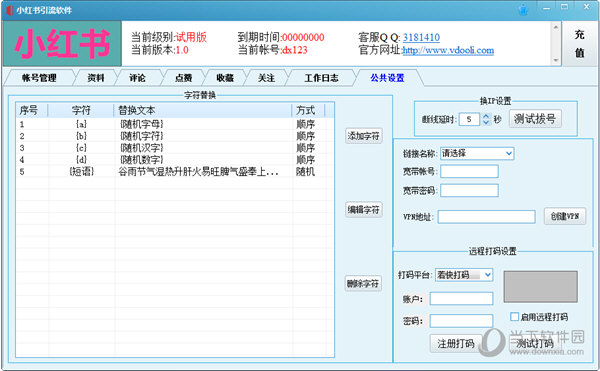Click the 注册打码 button
The width and height of the screenshot is (600, 371).
[456, 343]
